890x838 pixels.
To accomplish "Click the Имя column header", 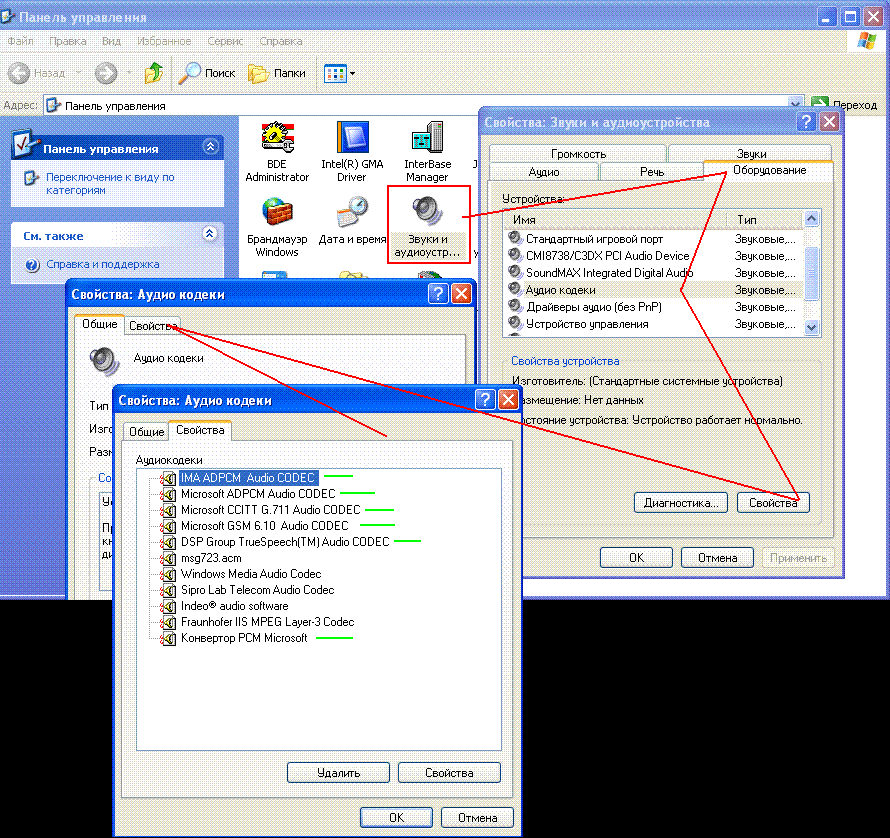I will [615, 219].
